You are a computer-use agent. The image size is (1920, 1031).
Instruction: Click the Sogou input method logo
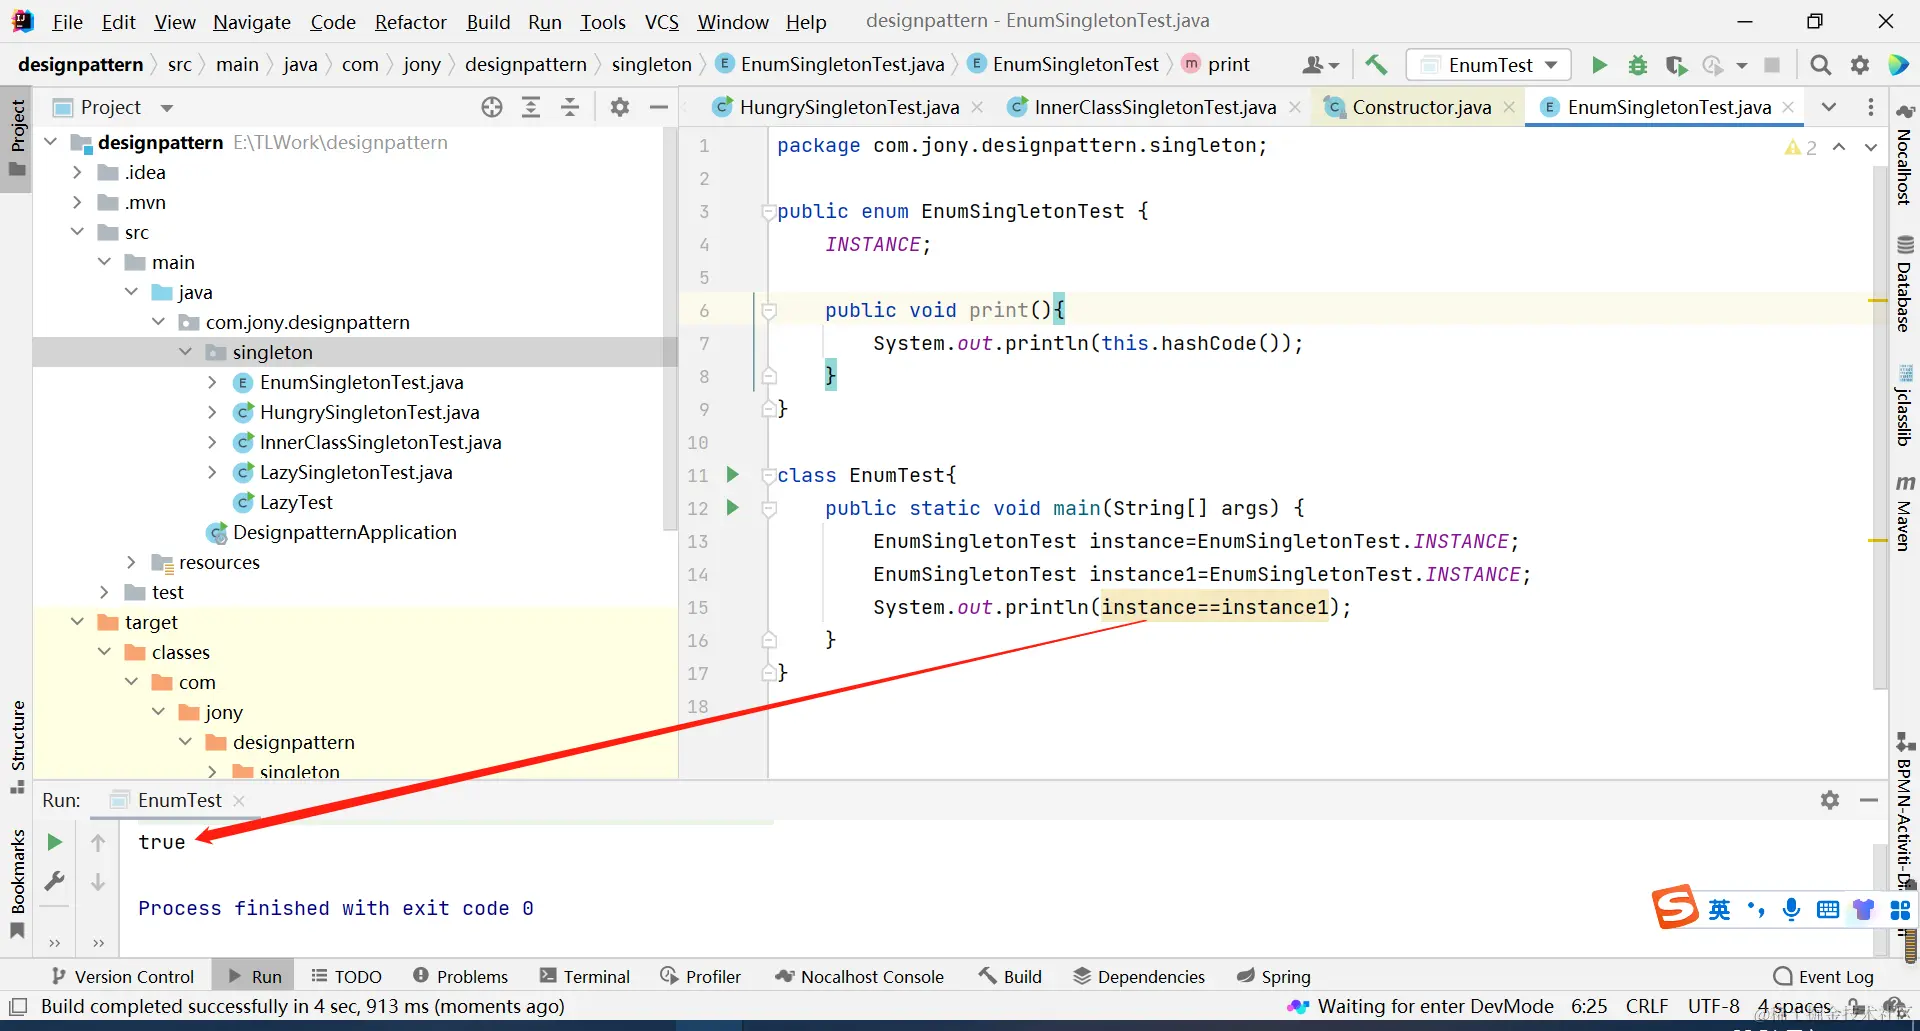[1675, 907]
